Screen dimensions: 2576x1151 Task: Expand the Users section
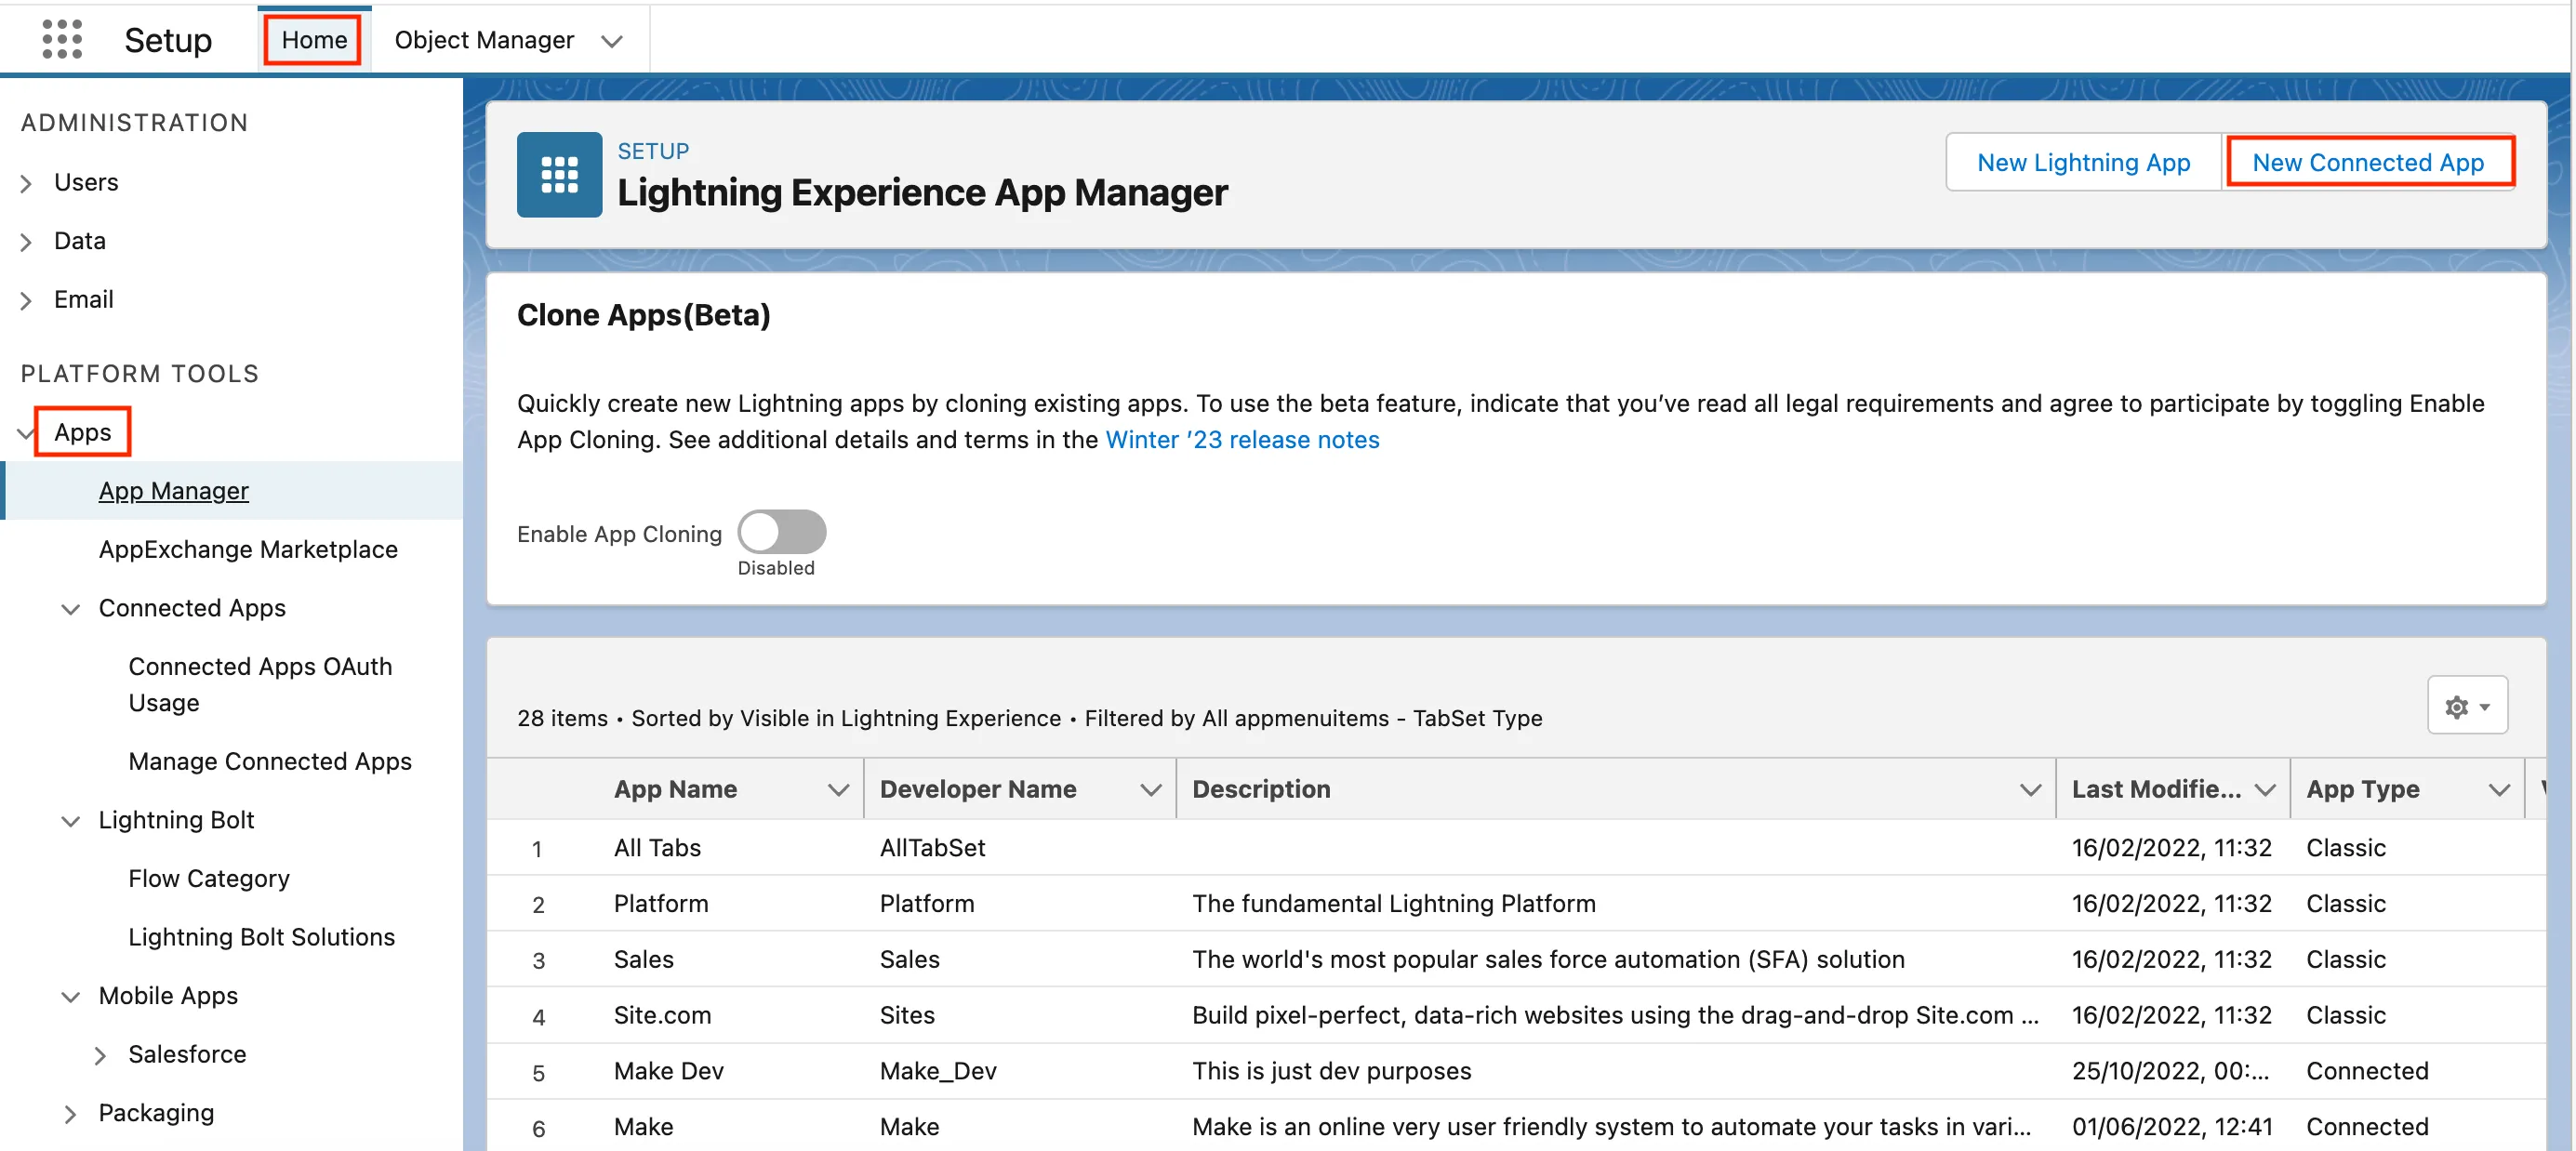(x=27, y=183)
